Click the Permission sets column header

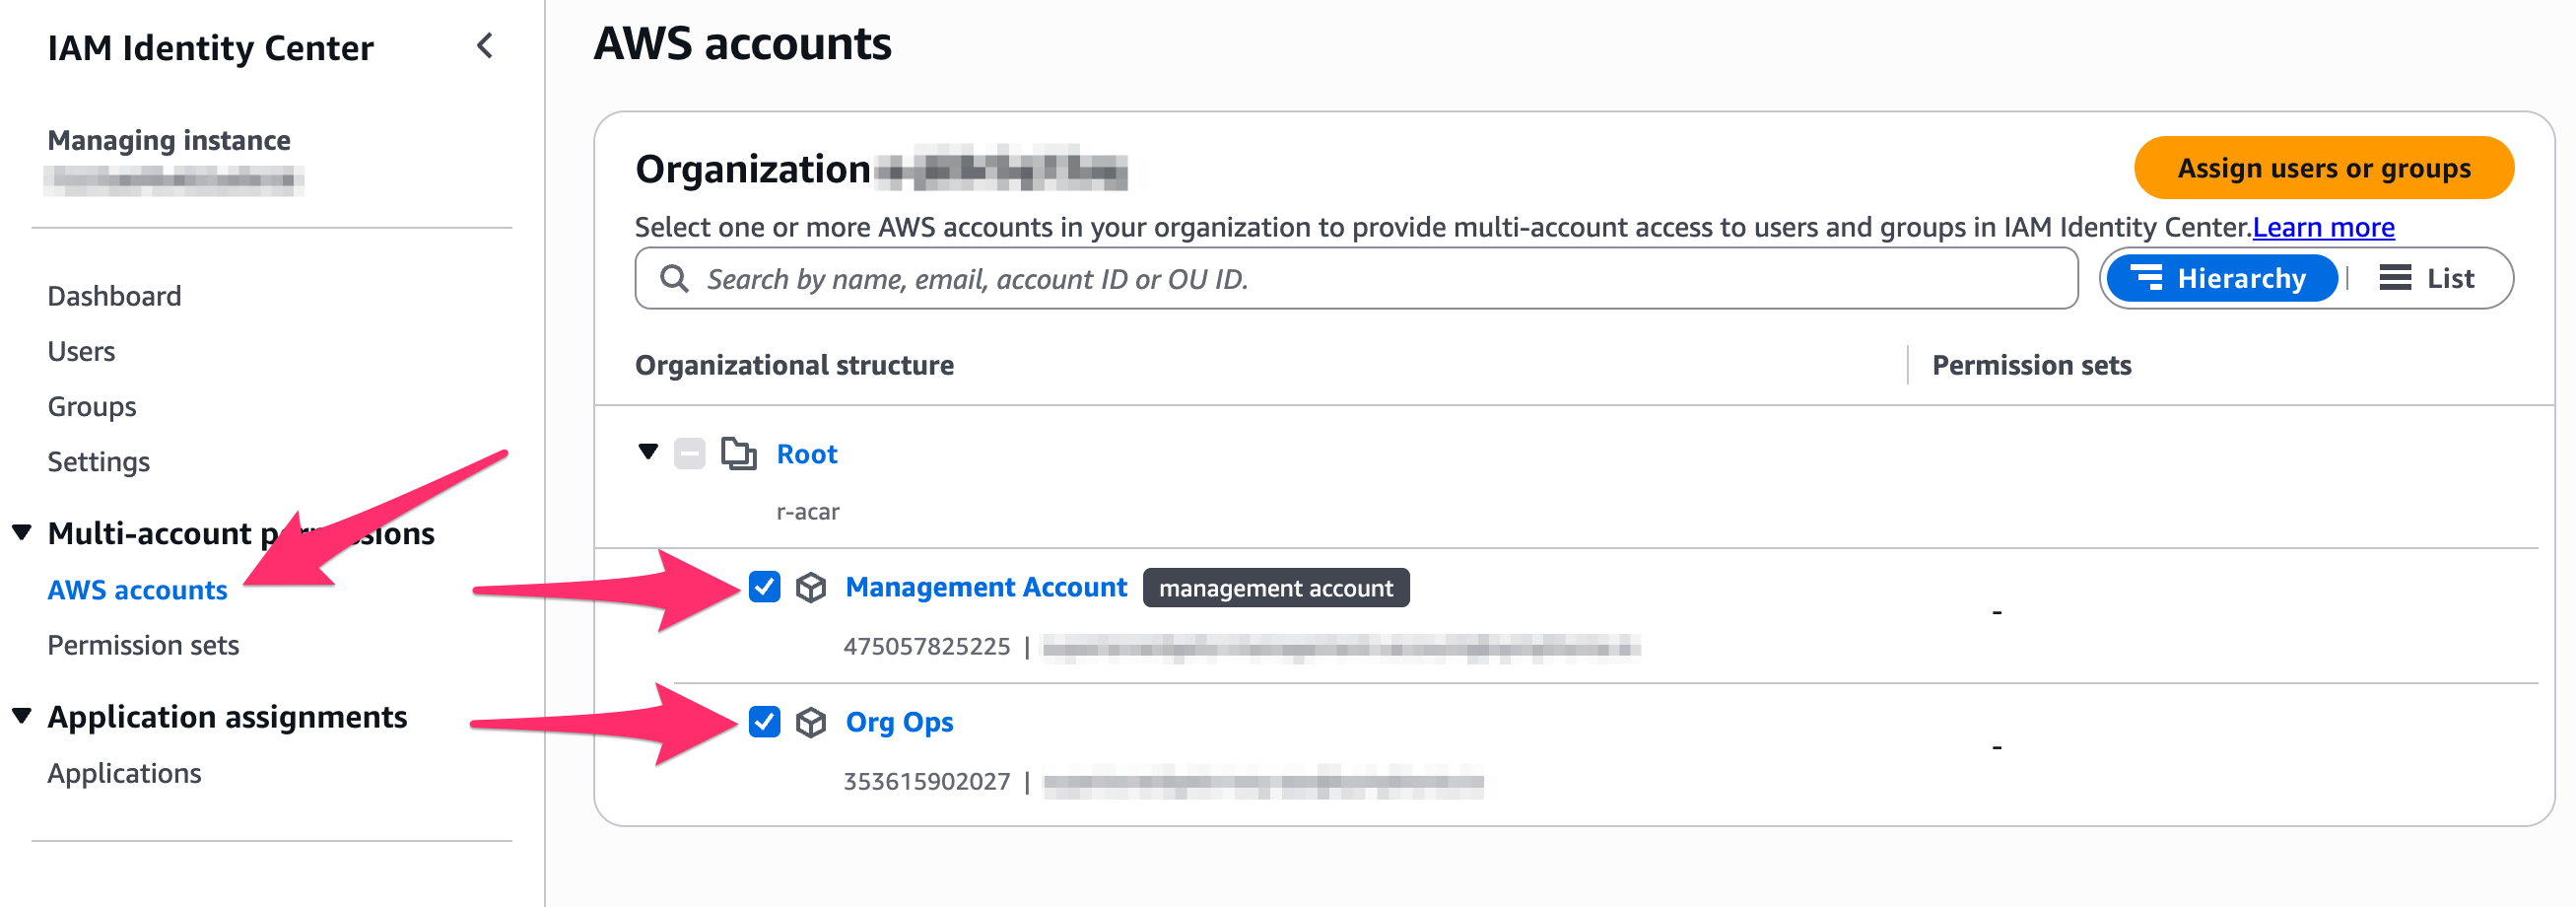click(2031, 365)
